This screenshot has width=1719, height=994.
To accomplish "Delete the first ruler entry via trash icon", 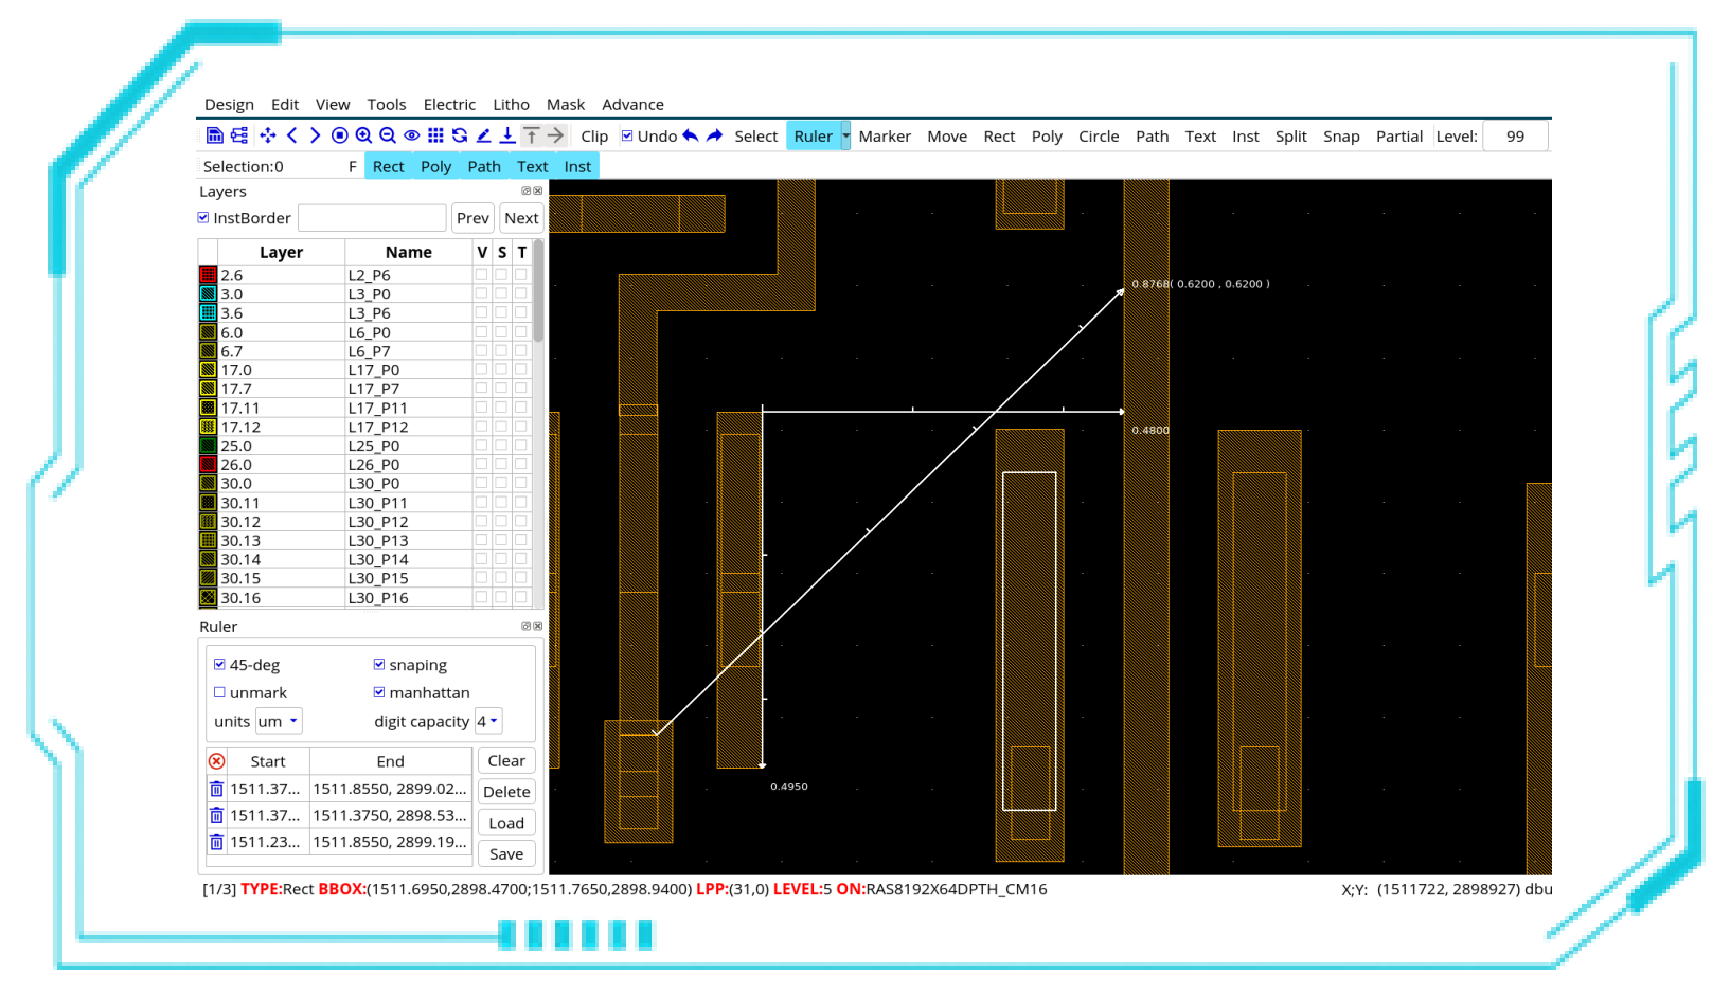I will pos(216,789).
